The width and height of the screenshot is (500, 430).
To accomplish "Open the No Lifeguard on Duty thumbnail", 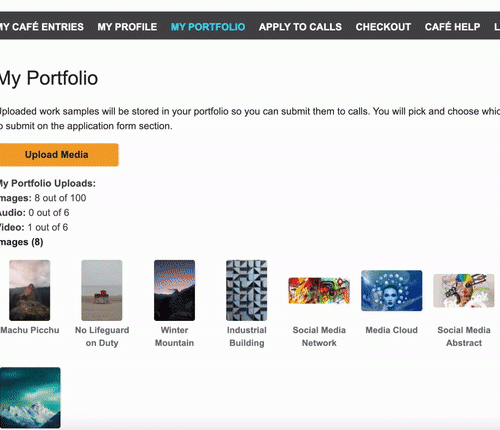I will click(x=102, y=290).
